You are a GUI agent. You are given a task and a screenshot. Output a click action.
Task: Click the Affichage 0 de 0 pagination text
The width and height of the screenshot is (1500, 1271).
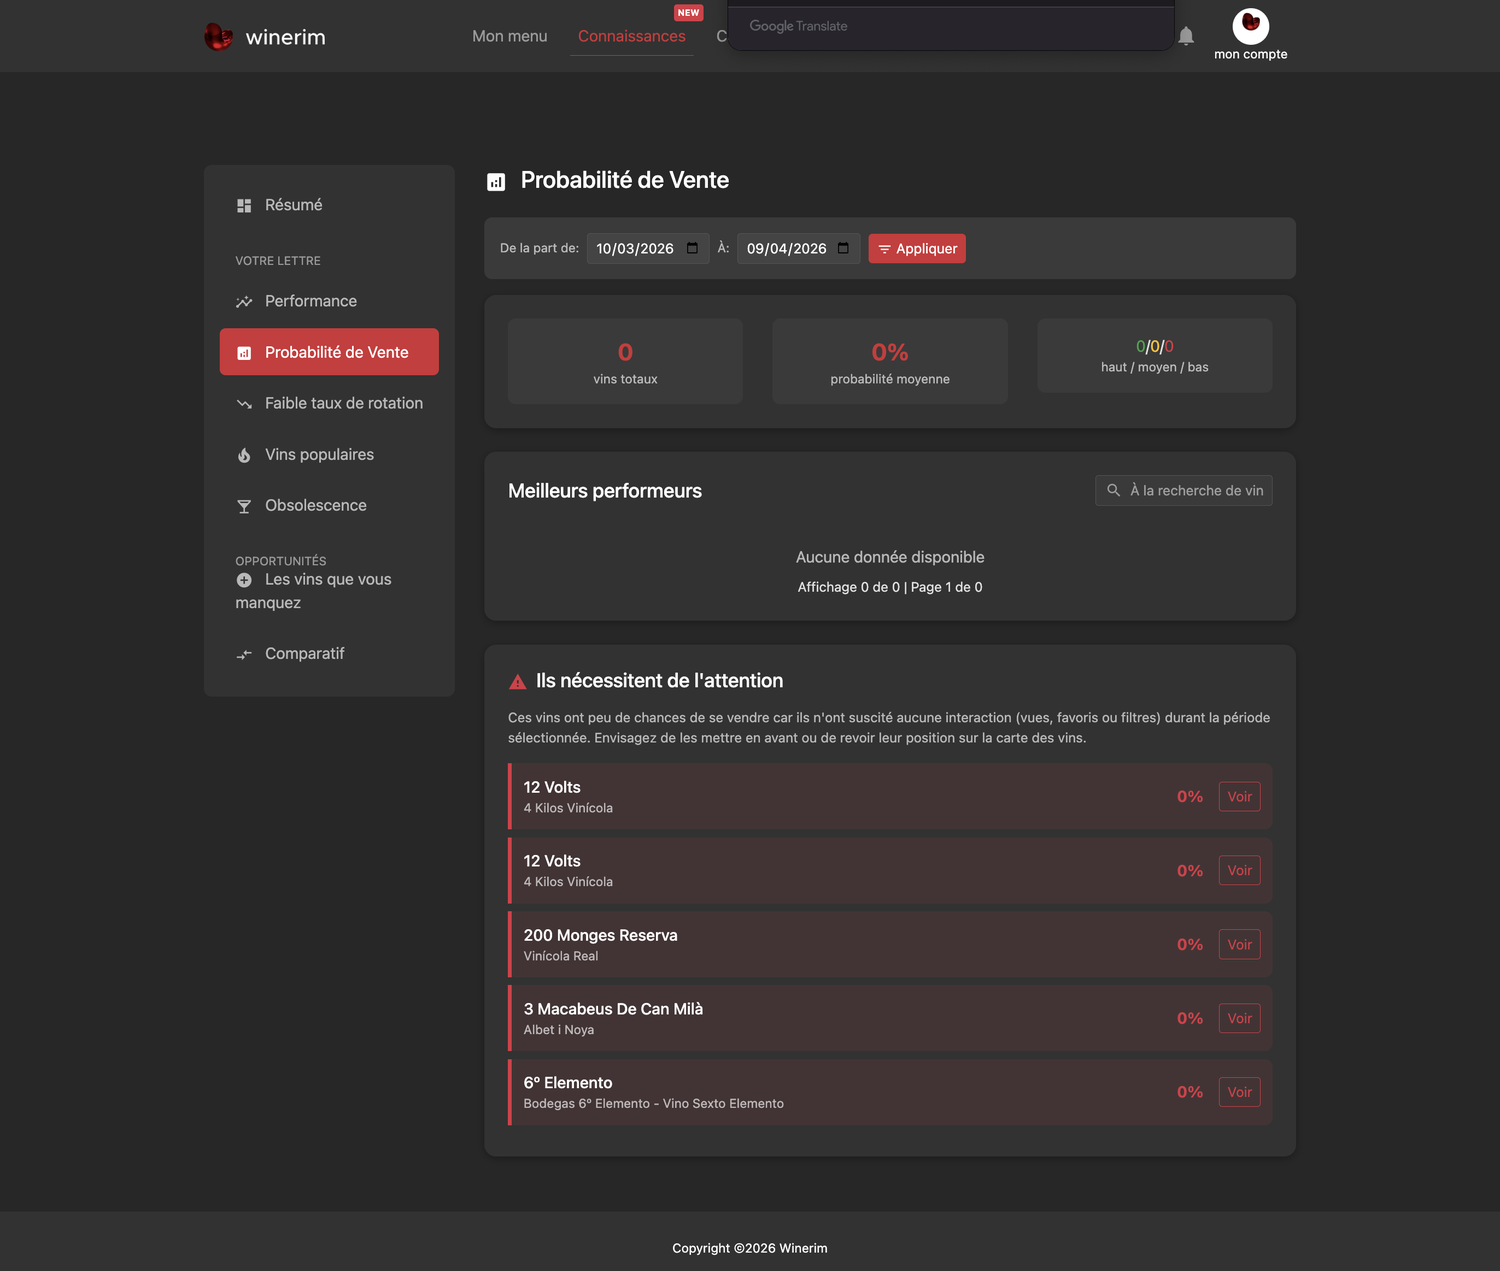pos(890,587)
